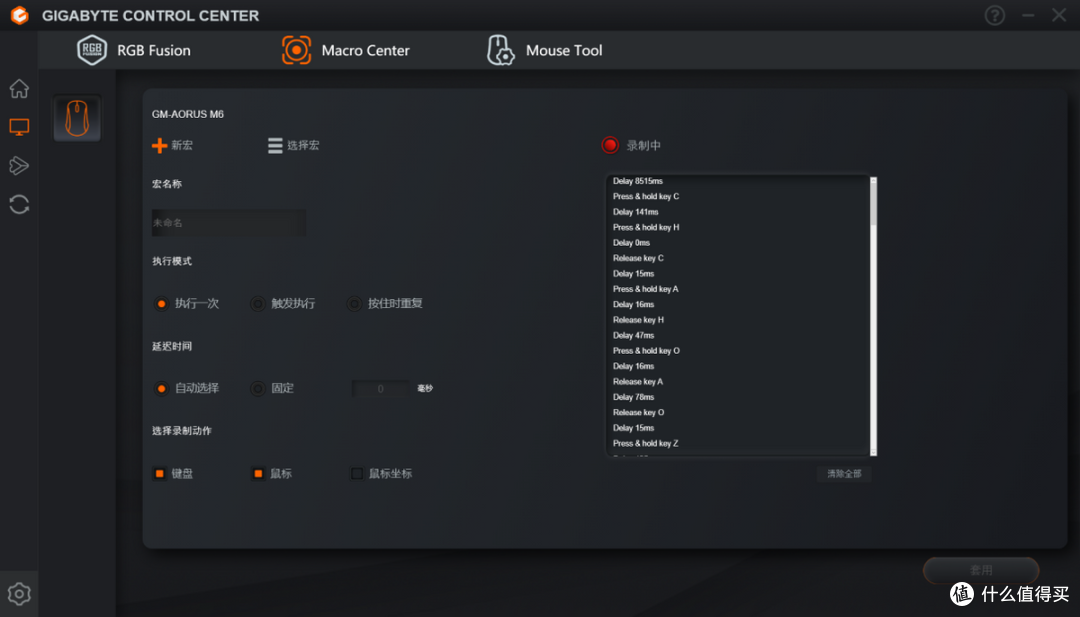1080x617 pixels.
Task: Select the AORUS M6 mouse thumbnail
Action: click(x=77, y=118)
